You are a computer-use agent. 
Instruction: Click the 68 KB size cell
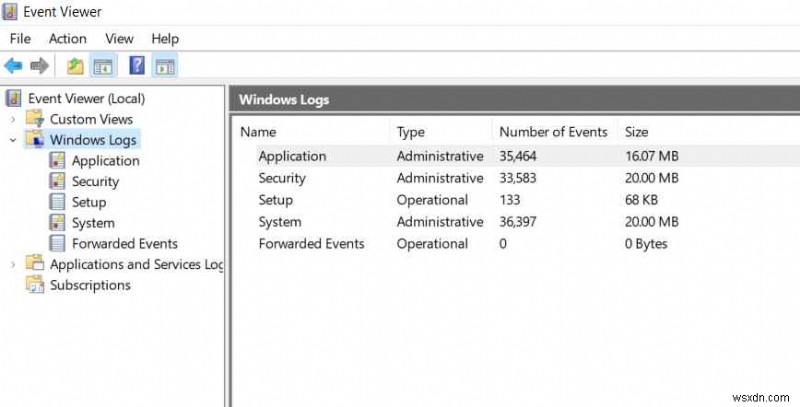tap(641, 200)
